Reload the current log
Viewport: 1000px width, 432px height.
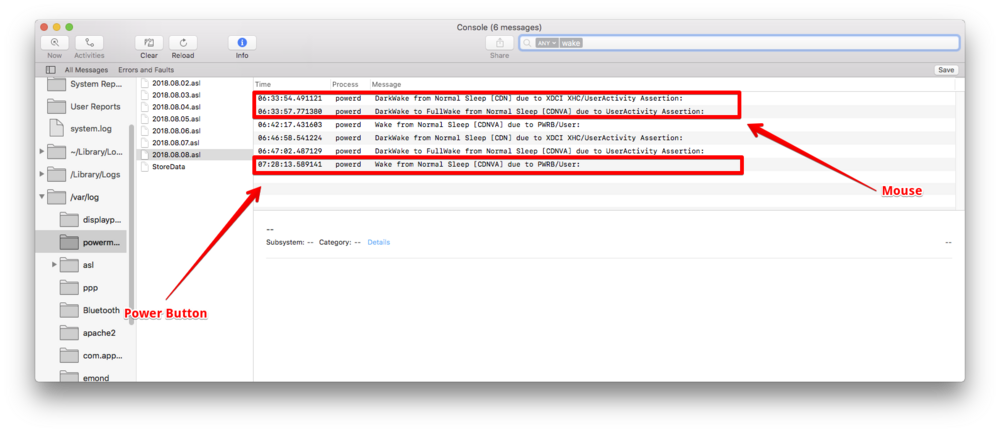tap(182, 43)
